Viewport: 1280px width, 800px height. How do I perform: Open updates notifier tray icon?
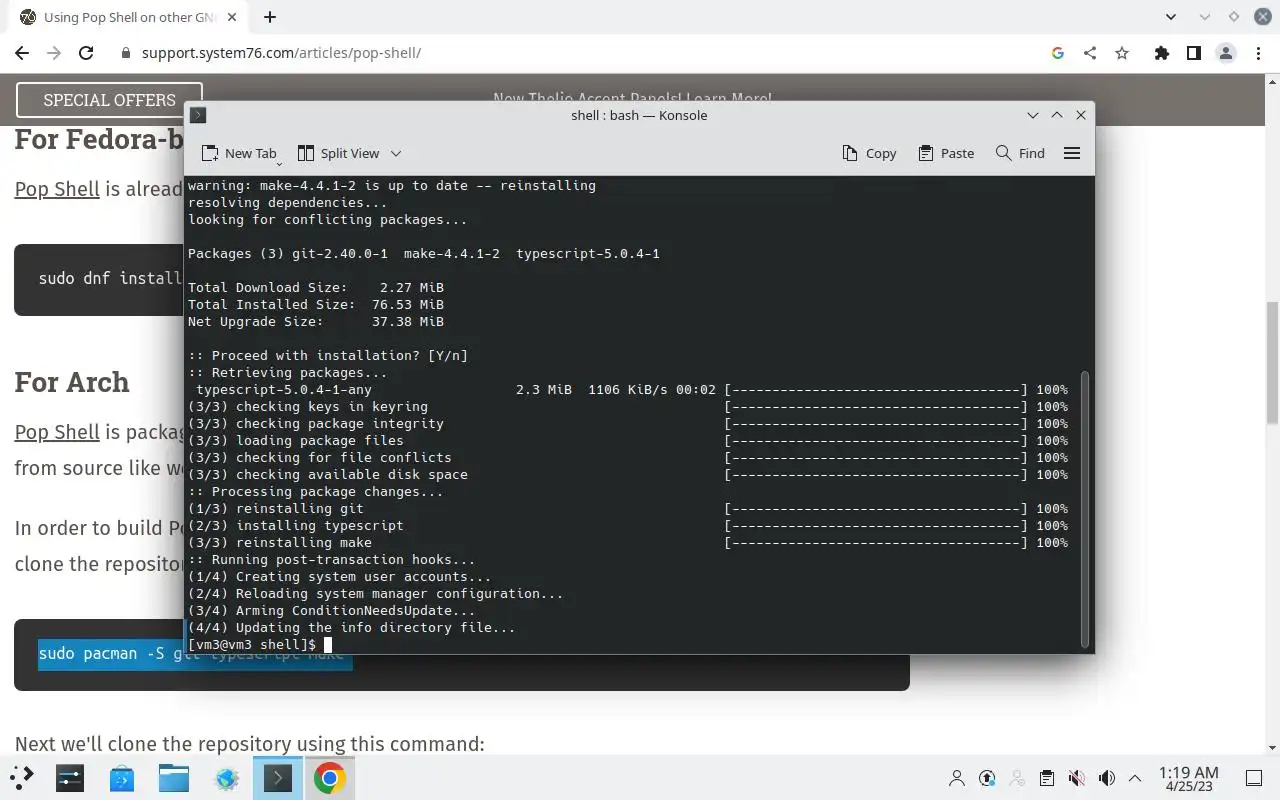[987, 778]
